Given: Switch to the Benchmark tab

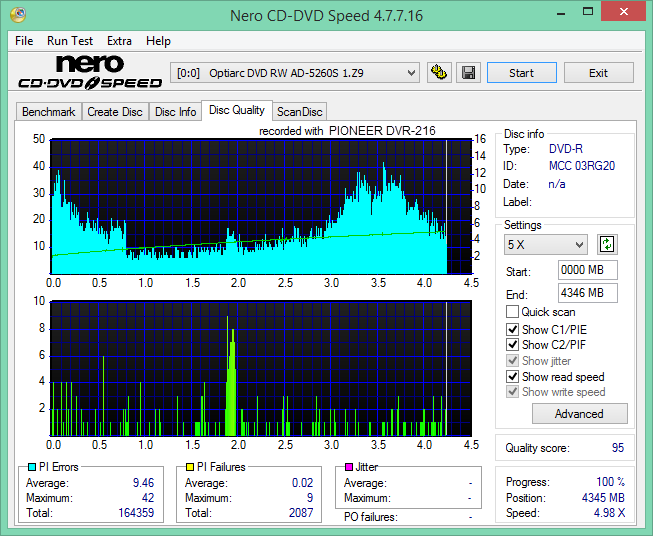Looking at the screenshot, I should [49, 112].
